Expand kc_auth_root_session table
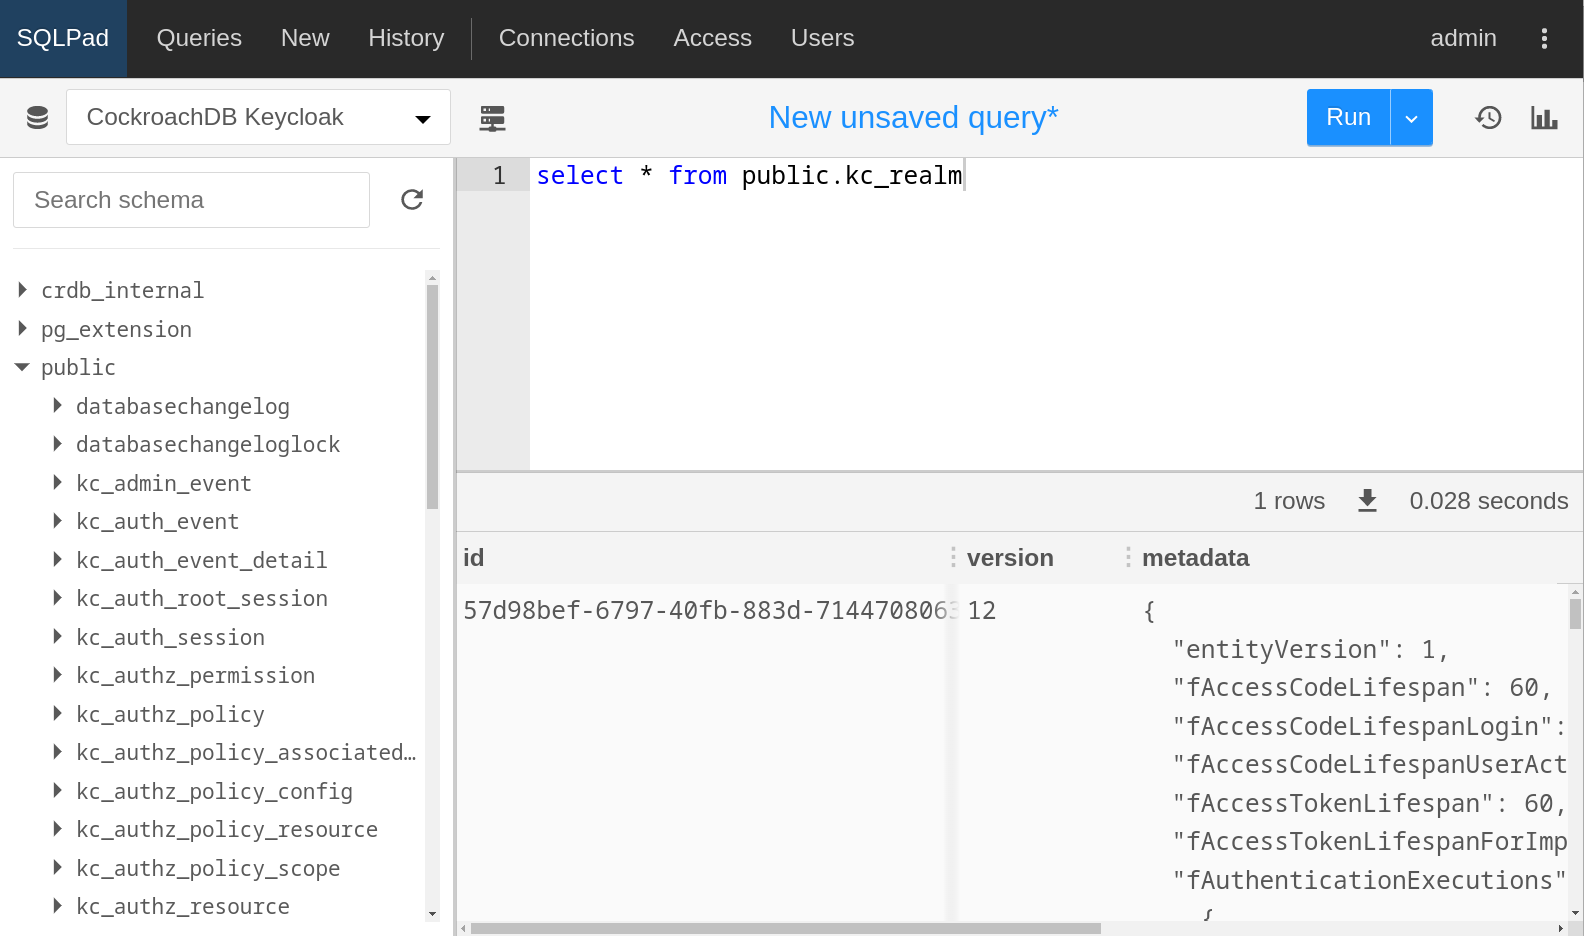 point(57,598)
